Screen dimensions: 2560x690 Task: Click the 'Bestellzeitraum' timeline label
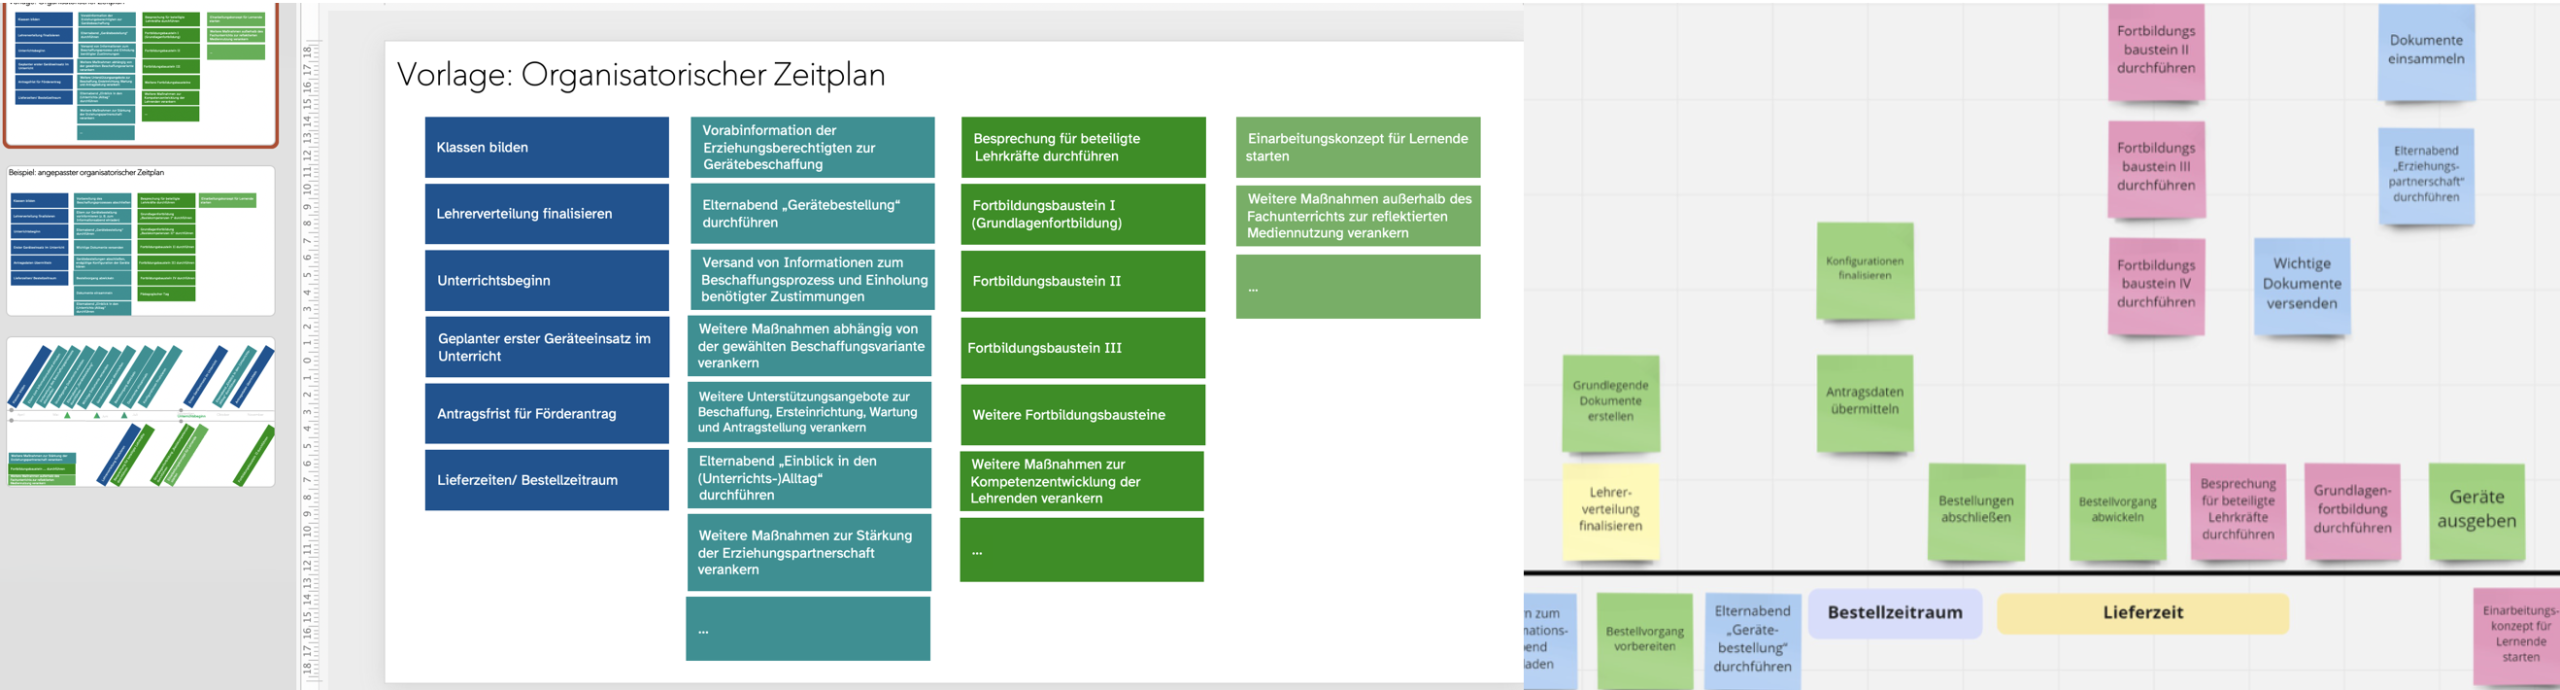pyautogui.click(x=1894, y=613)
